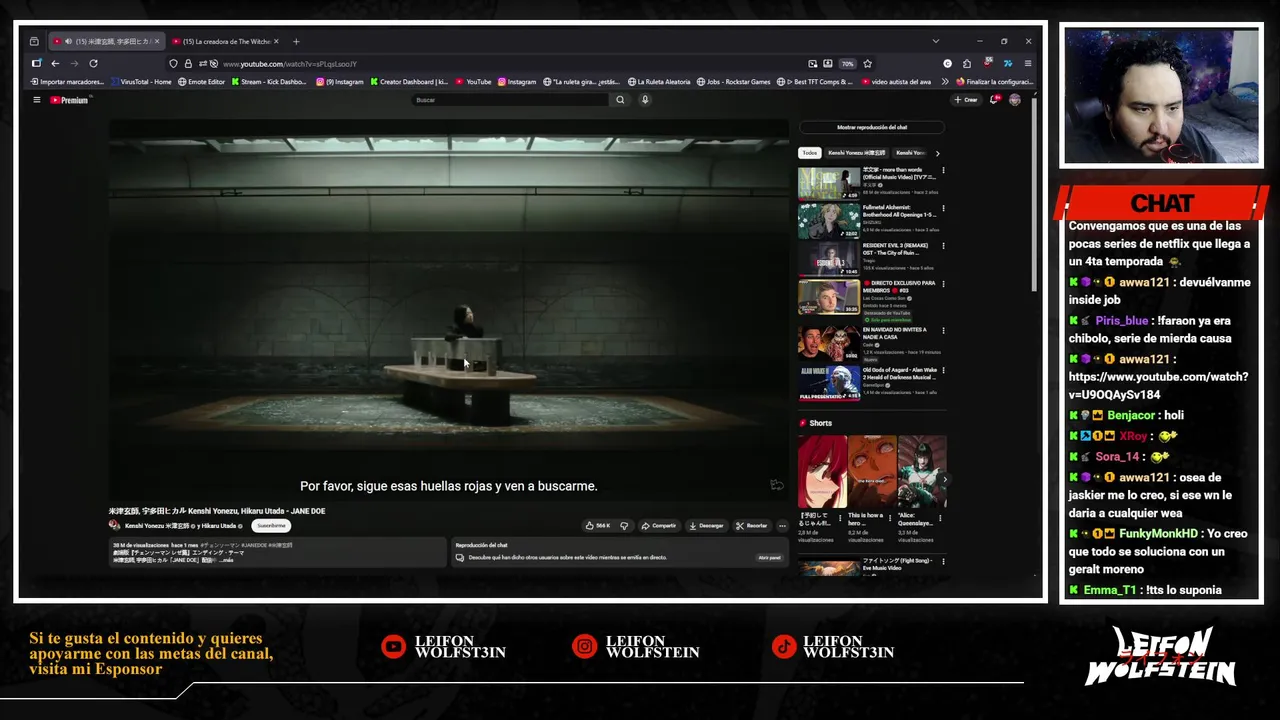The image size is (1280, 720).
Task: Open YouTube notifications bell
Action: click(x=995, y=100)
